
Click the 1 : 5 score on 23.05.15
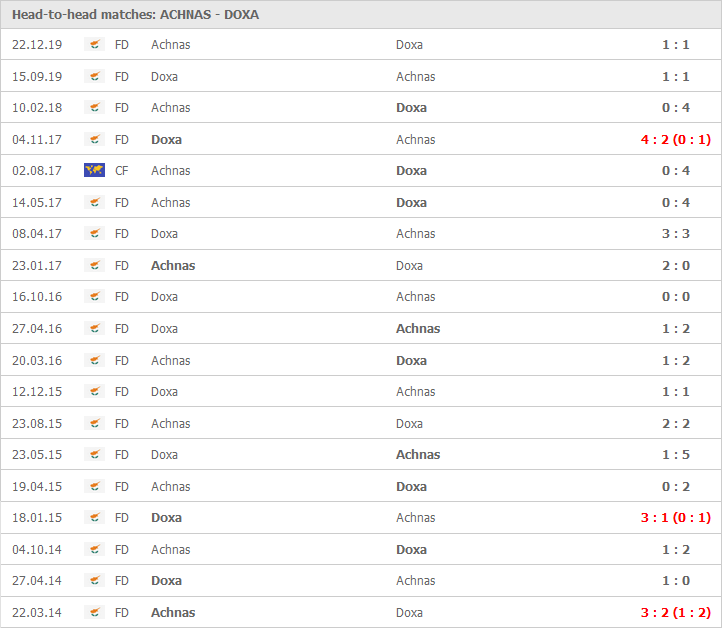[675, 455]
